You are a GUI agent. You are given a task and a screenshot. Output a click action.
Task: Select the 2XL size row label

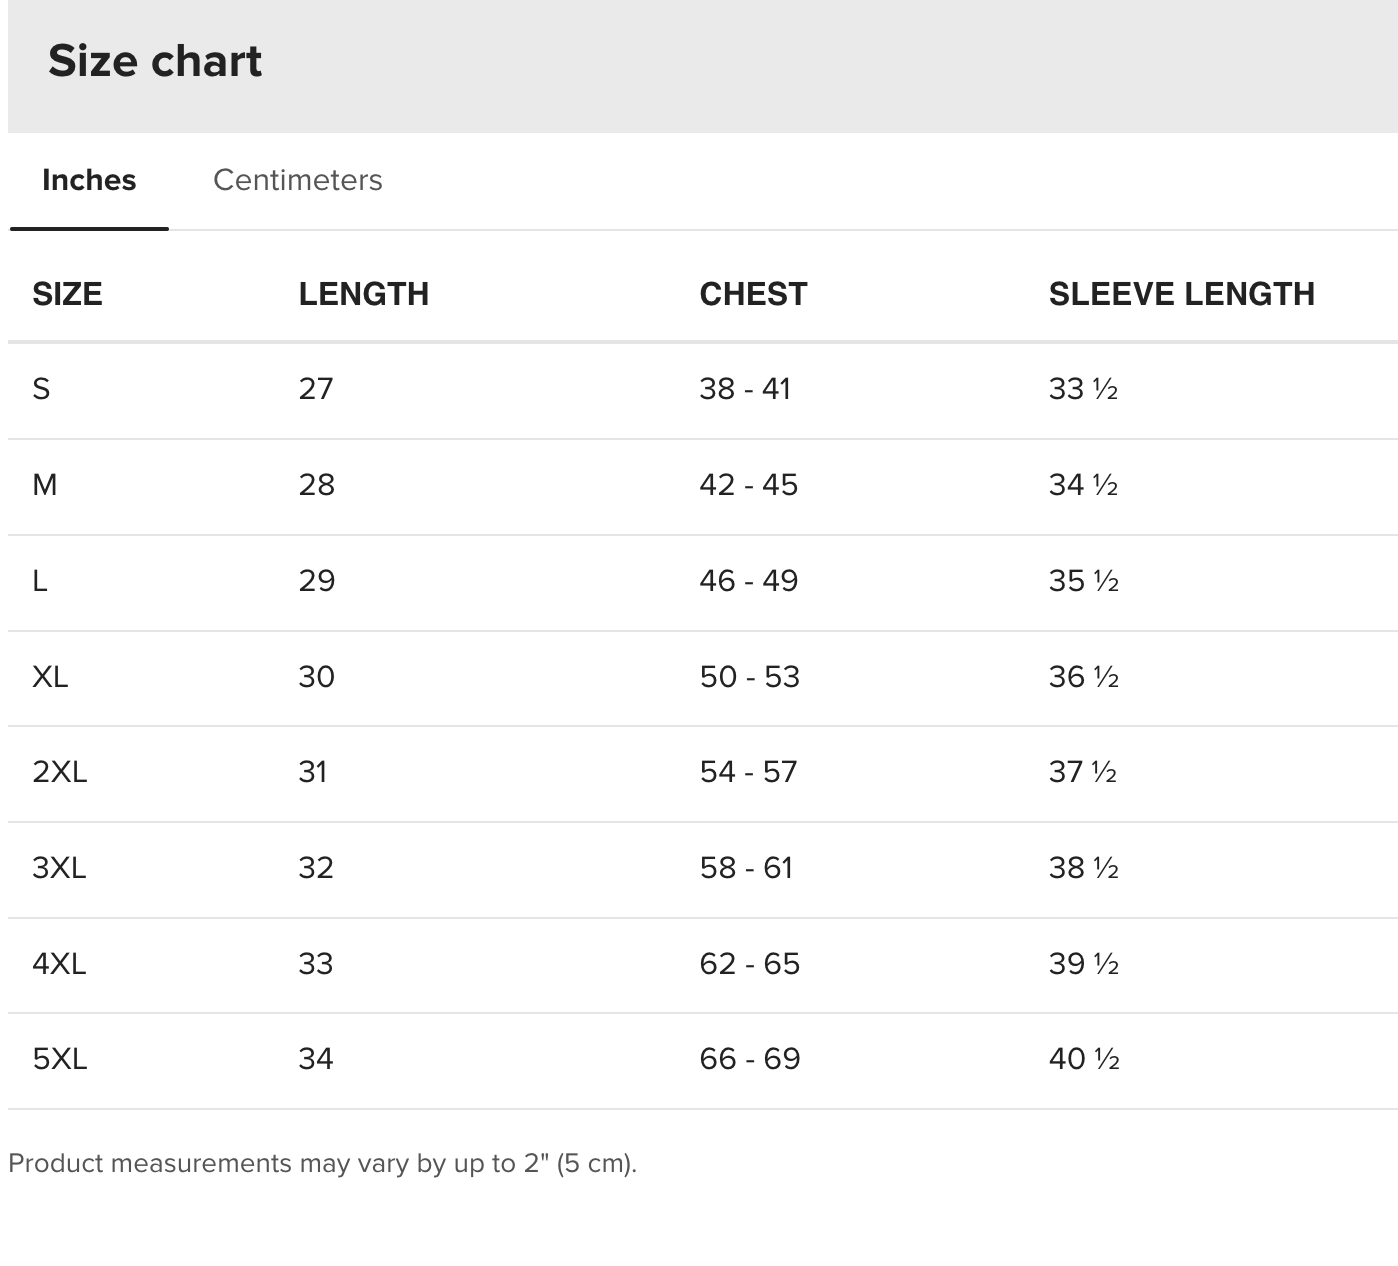point(60,772)
